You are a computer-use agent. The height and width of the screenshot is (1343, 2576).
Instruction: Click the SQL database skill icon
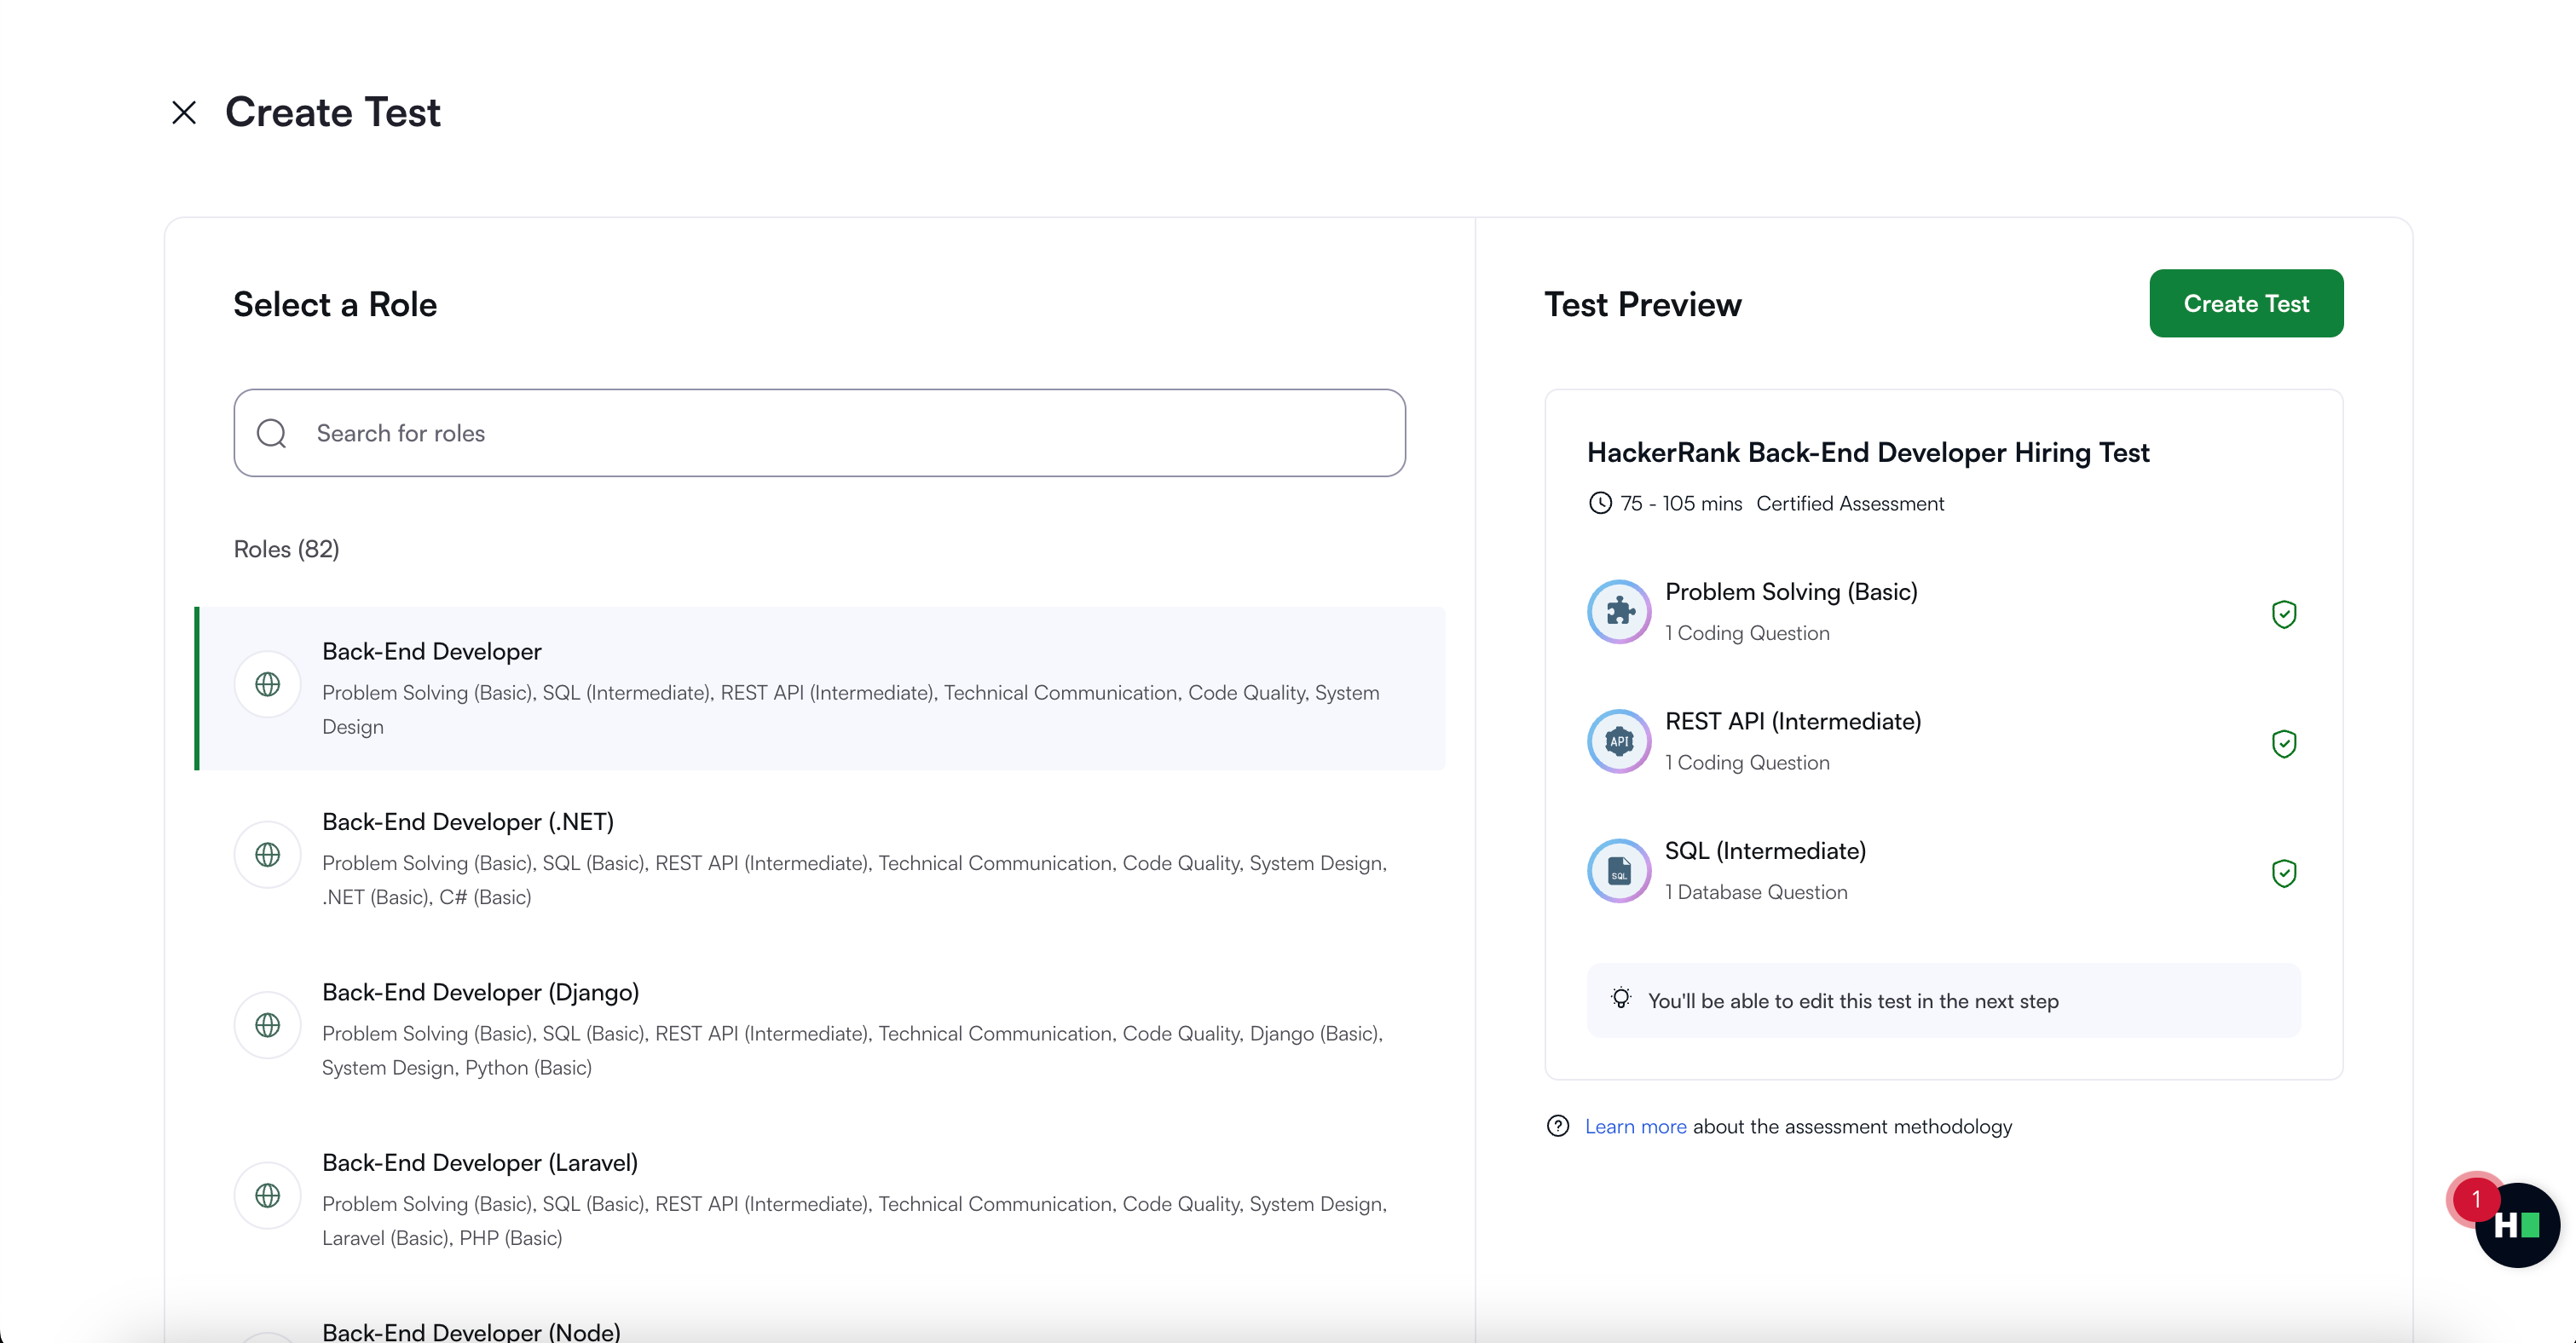1619,871
